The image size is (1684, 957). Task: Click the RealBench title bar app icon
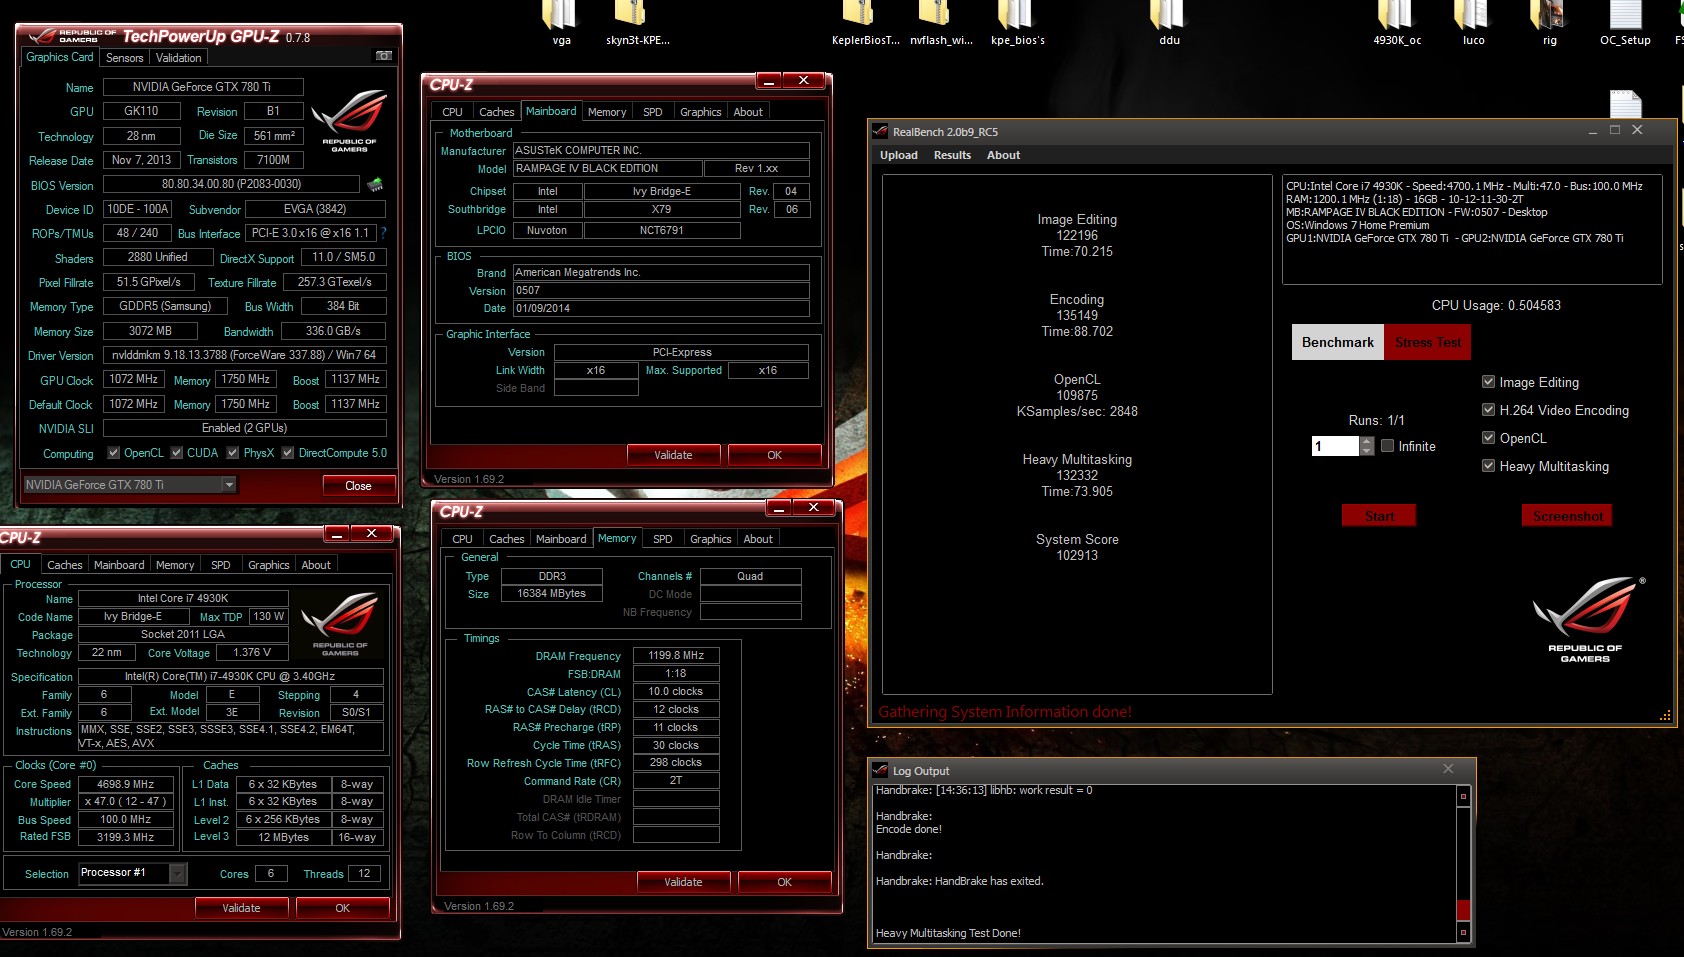tap(880, 131)
